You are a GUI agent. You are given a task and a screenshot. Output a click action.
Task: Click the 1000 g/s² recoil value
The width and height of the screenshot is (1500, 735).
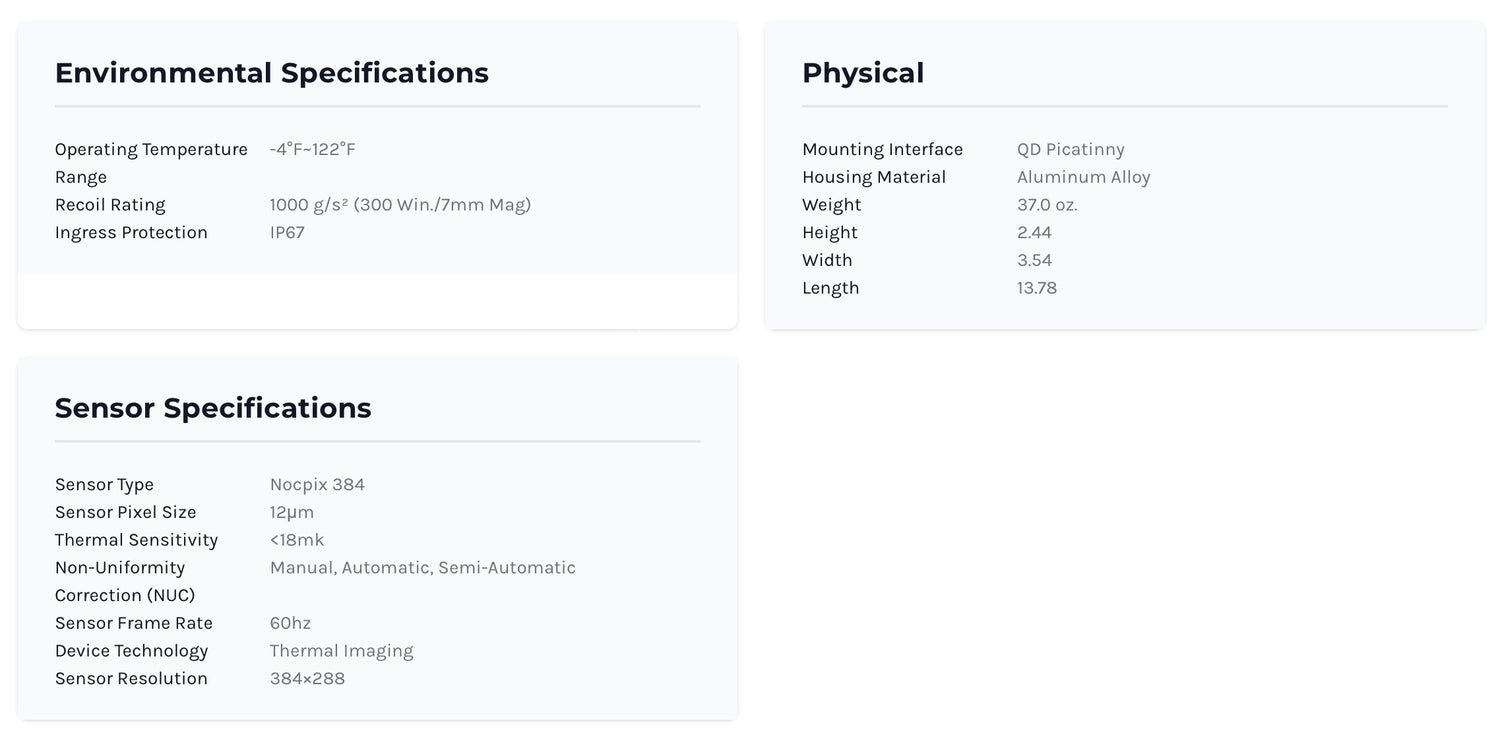(400, 205)
